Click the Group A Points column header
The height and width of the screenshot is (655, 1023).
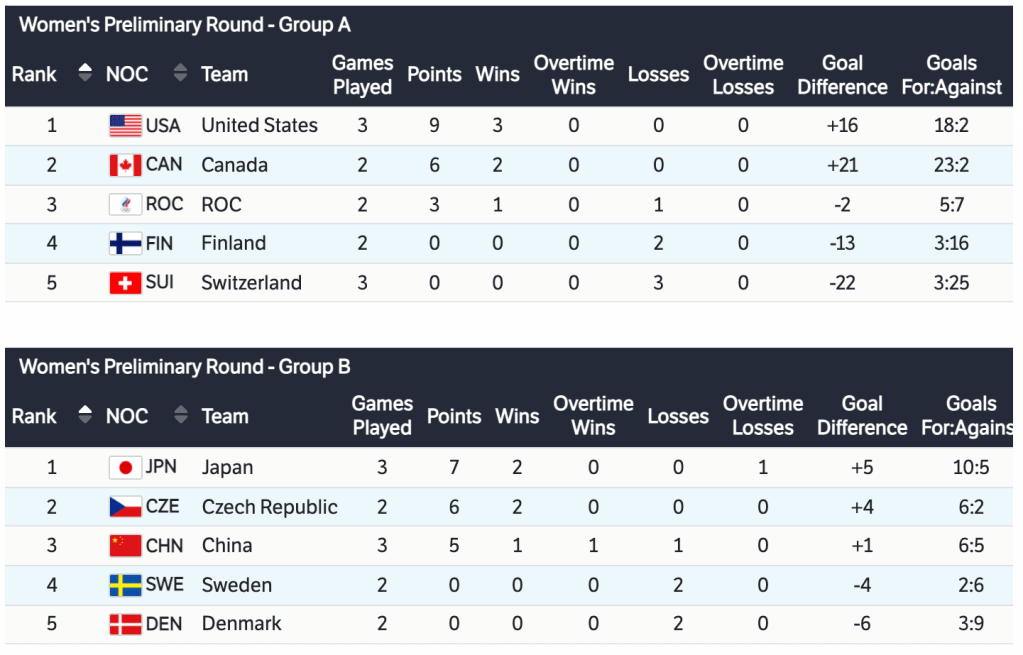coord(434,75)
